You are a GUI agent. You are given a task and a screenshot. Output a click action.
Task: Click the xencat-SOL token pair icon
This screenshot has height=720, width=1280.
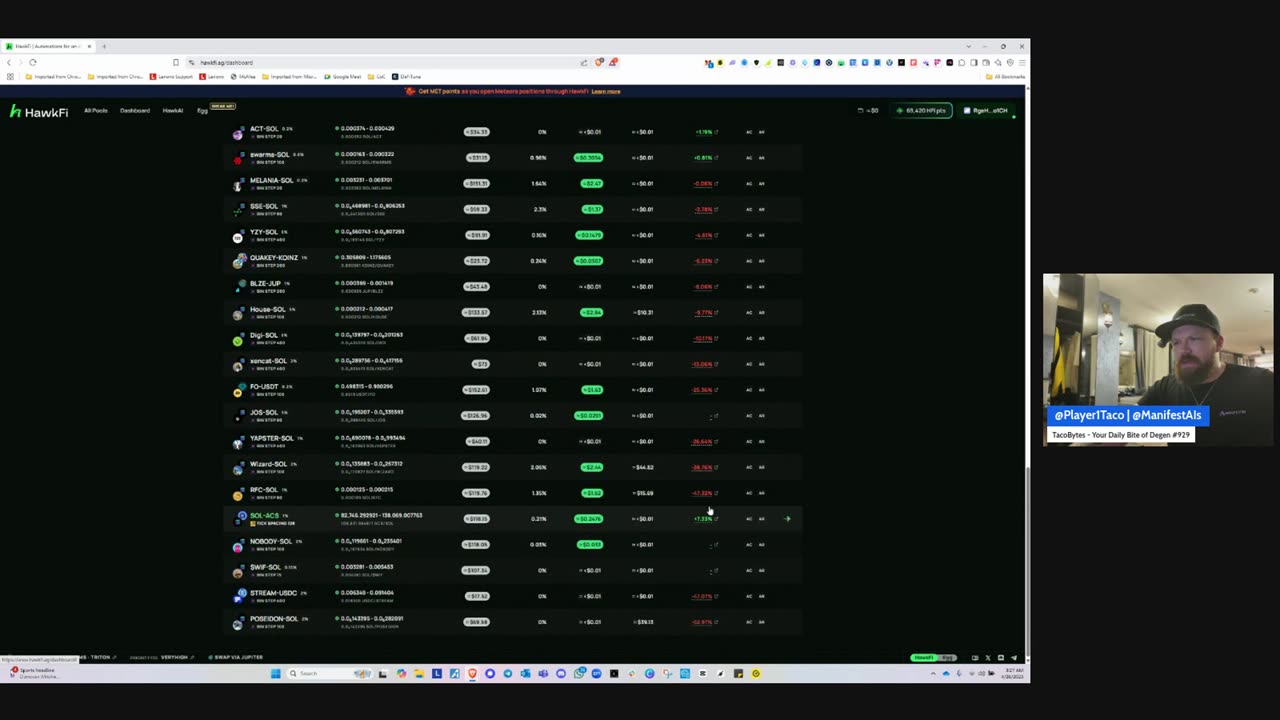[x=237, y=365]
